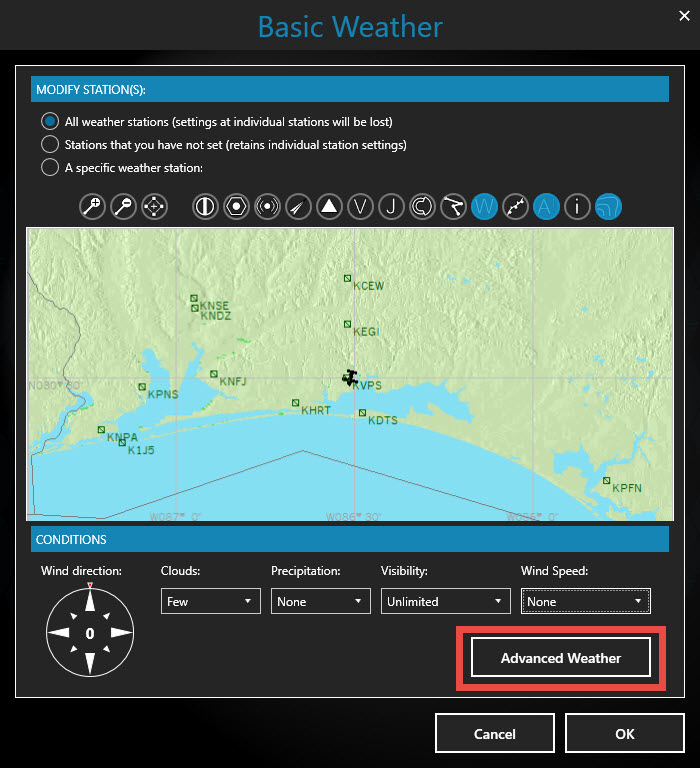The width and height of the screenshot is (700, 768).
Task: Open the Wind Speed dropdown
Action: 586,601
